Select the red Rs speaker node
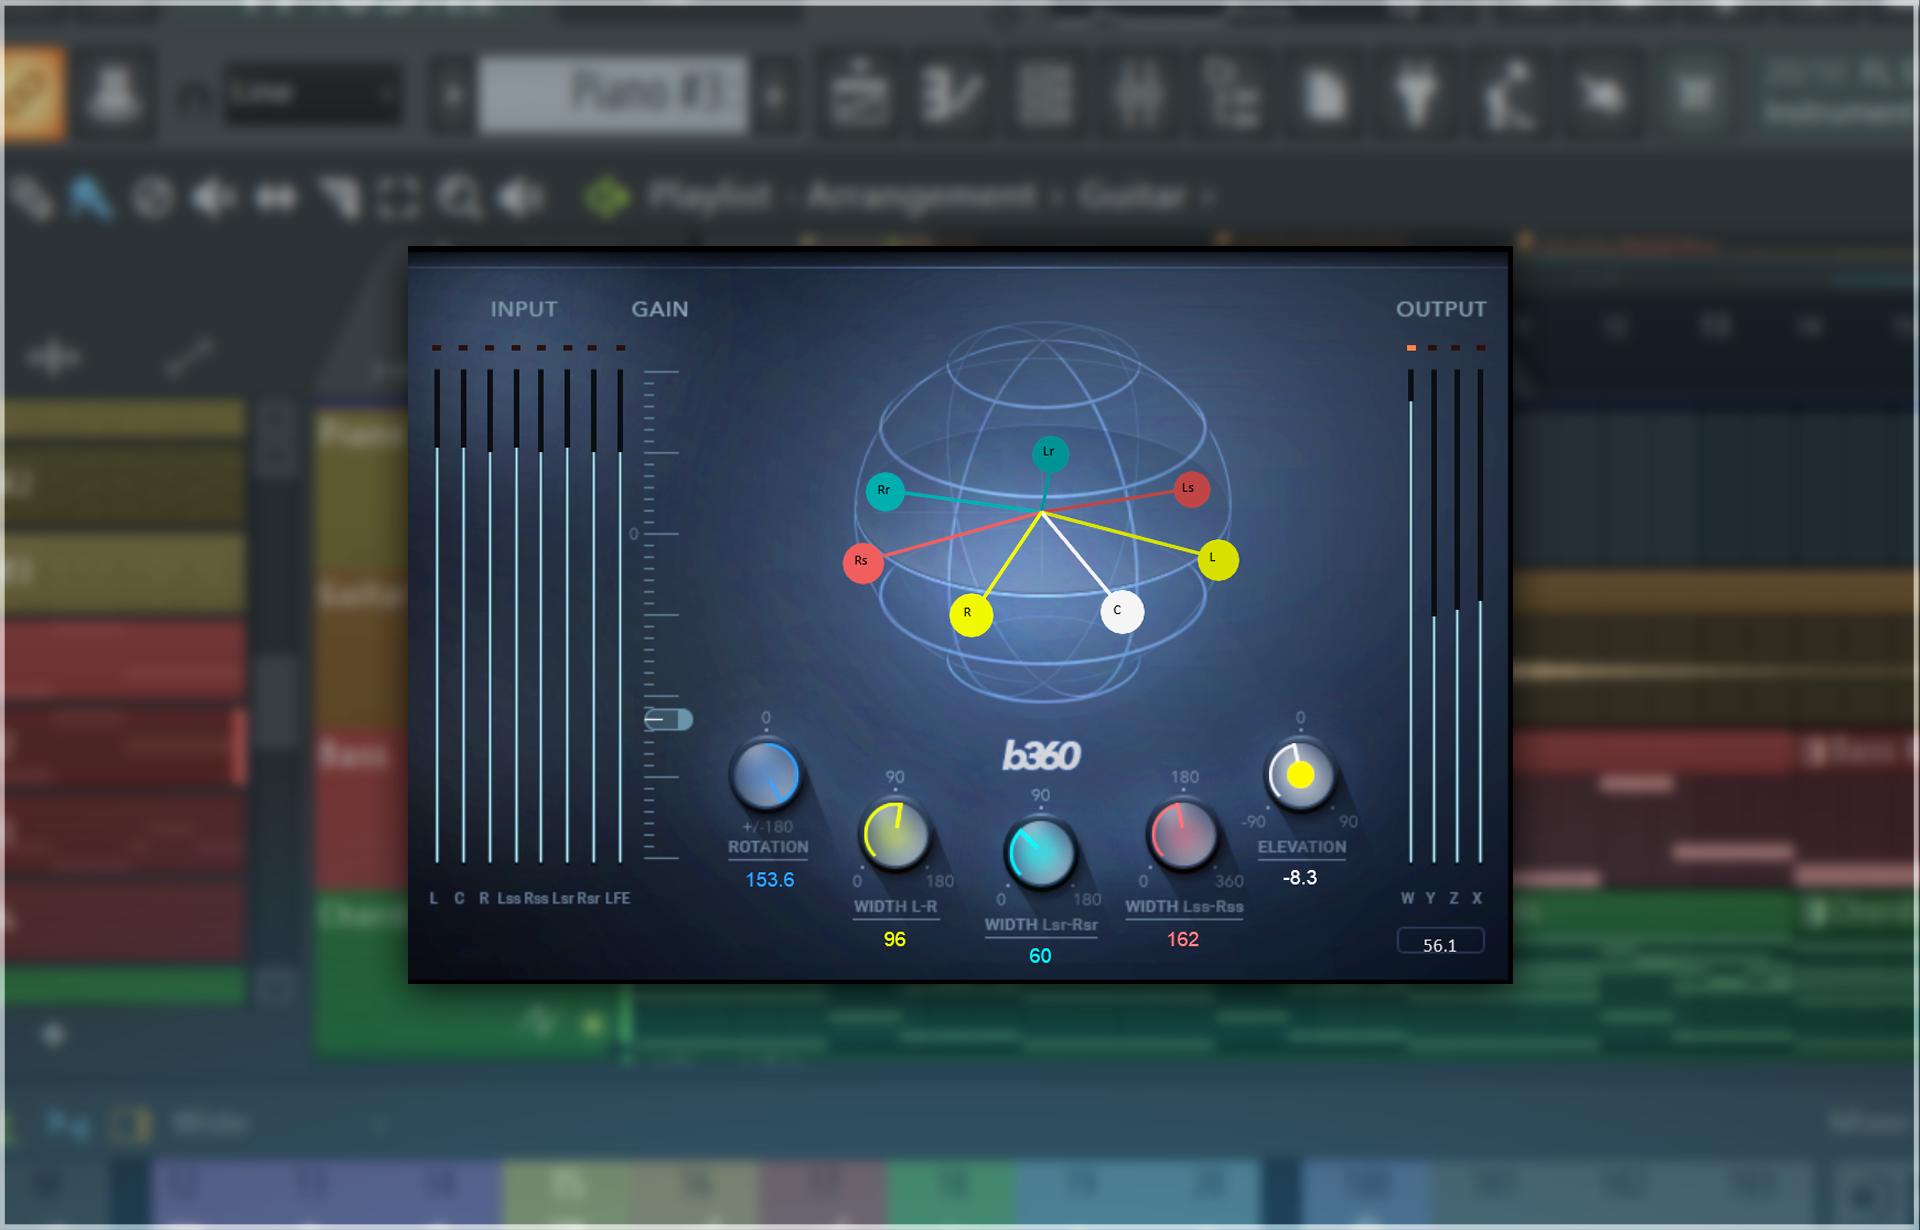The height and width of the screenshot is (1230, 1920). (863, 562)
